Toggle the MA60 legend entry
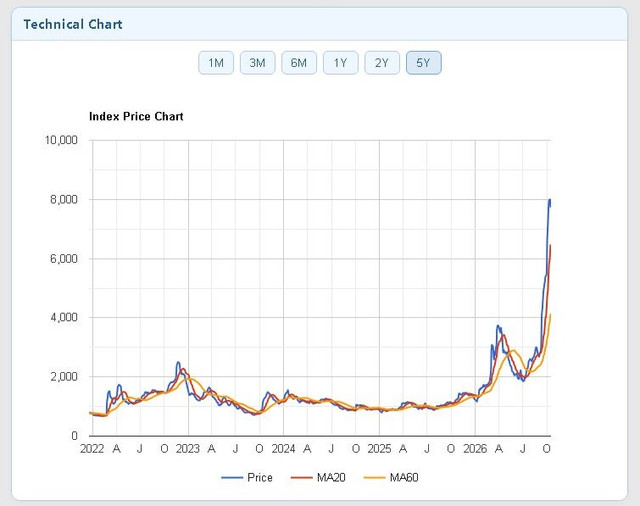This screenshot has height=506, width=640. [x=391, y=477]
